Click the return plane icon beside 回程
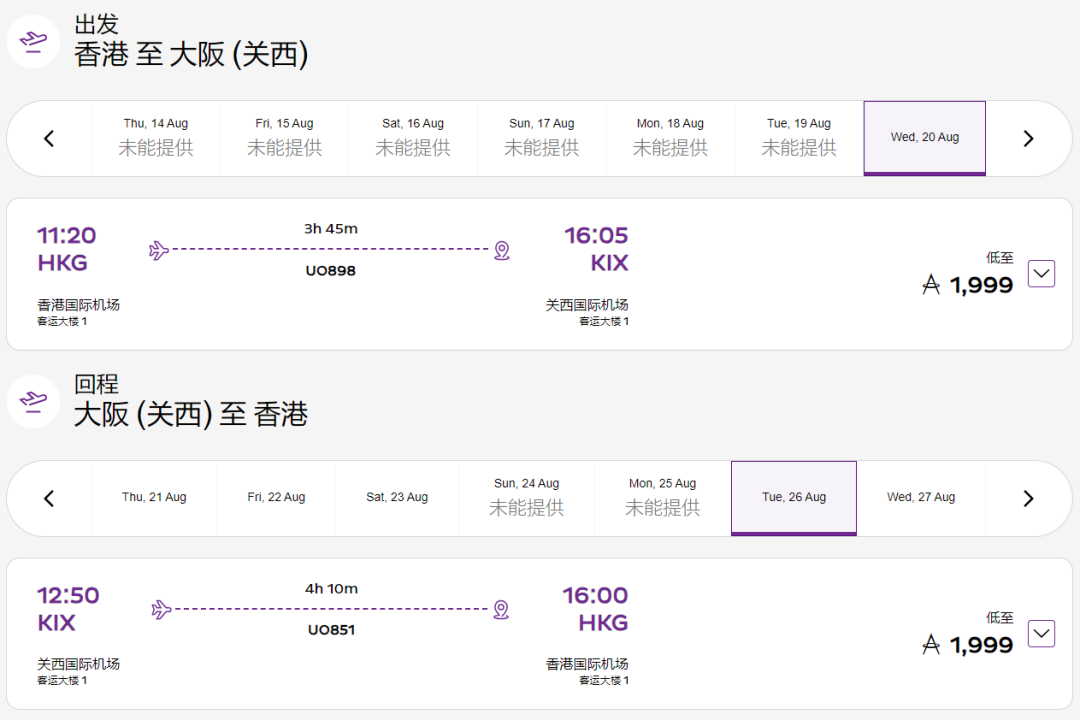Viewport: 1080px width, 720px height. 33,401
